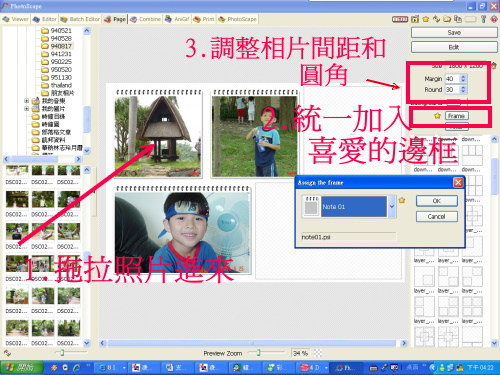This screenshot has width=500, height=375.
Task: Confirm the frame with OK
Action: pyautogui.click(x=437, y=201)
